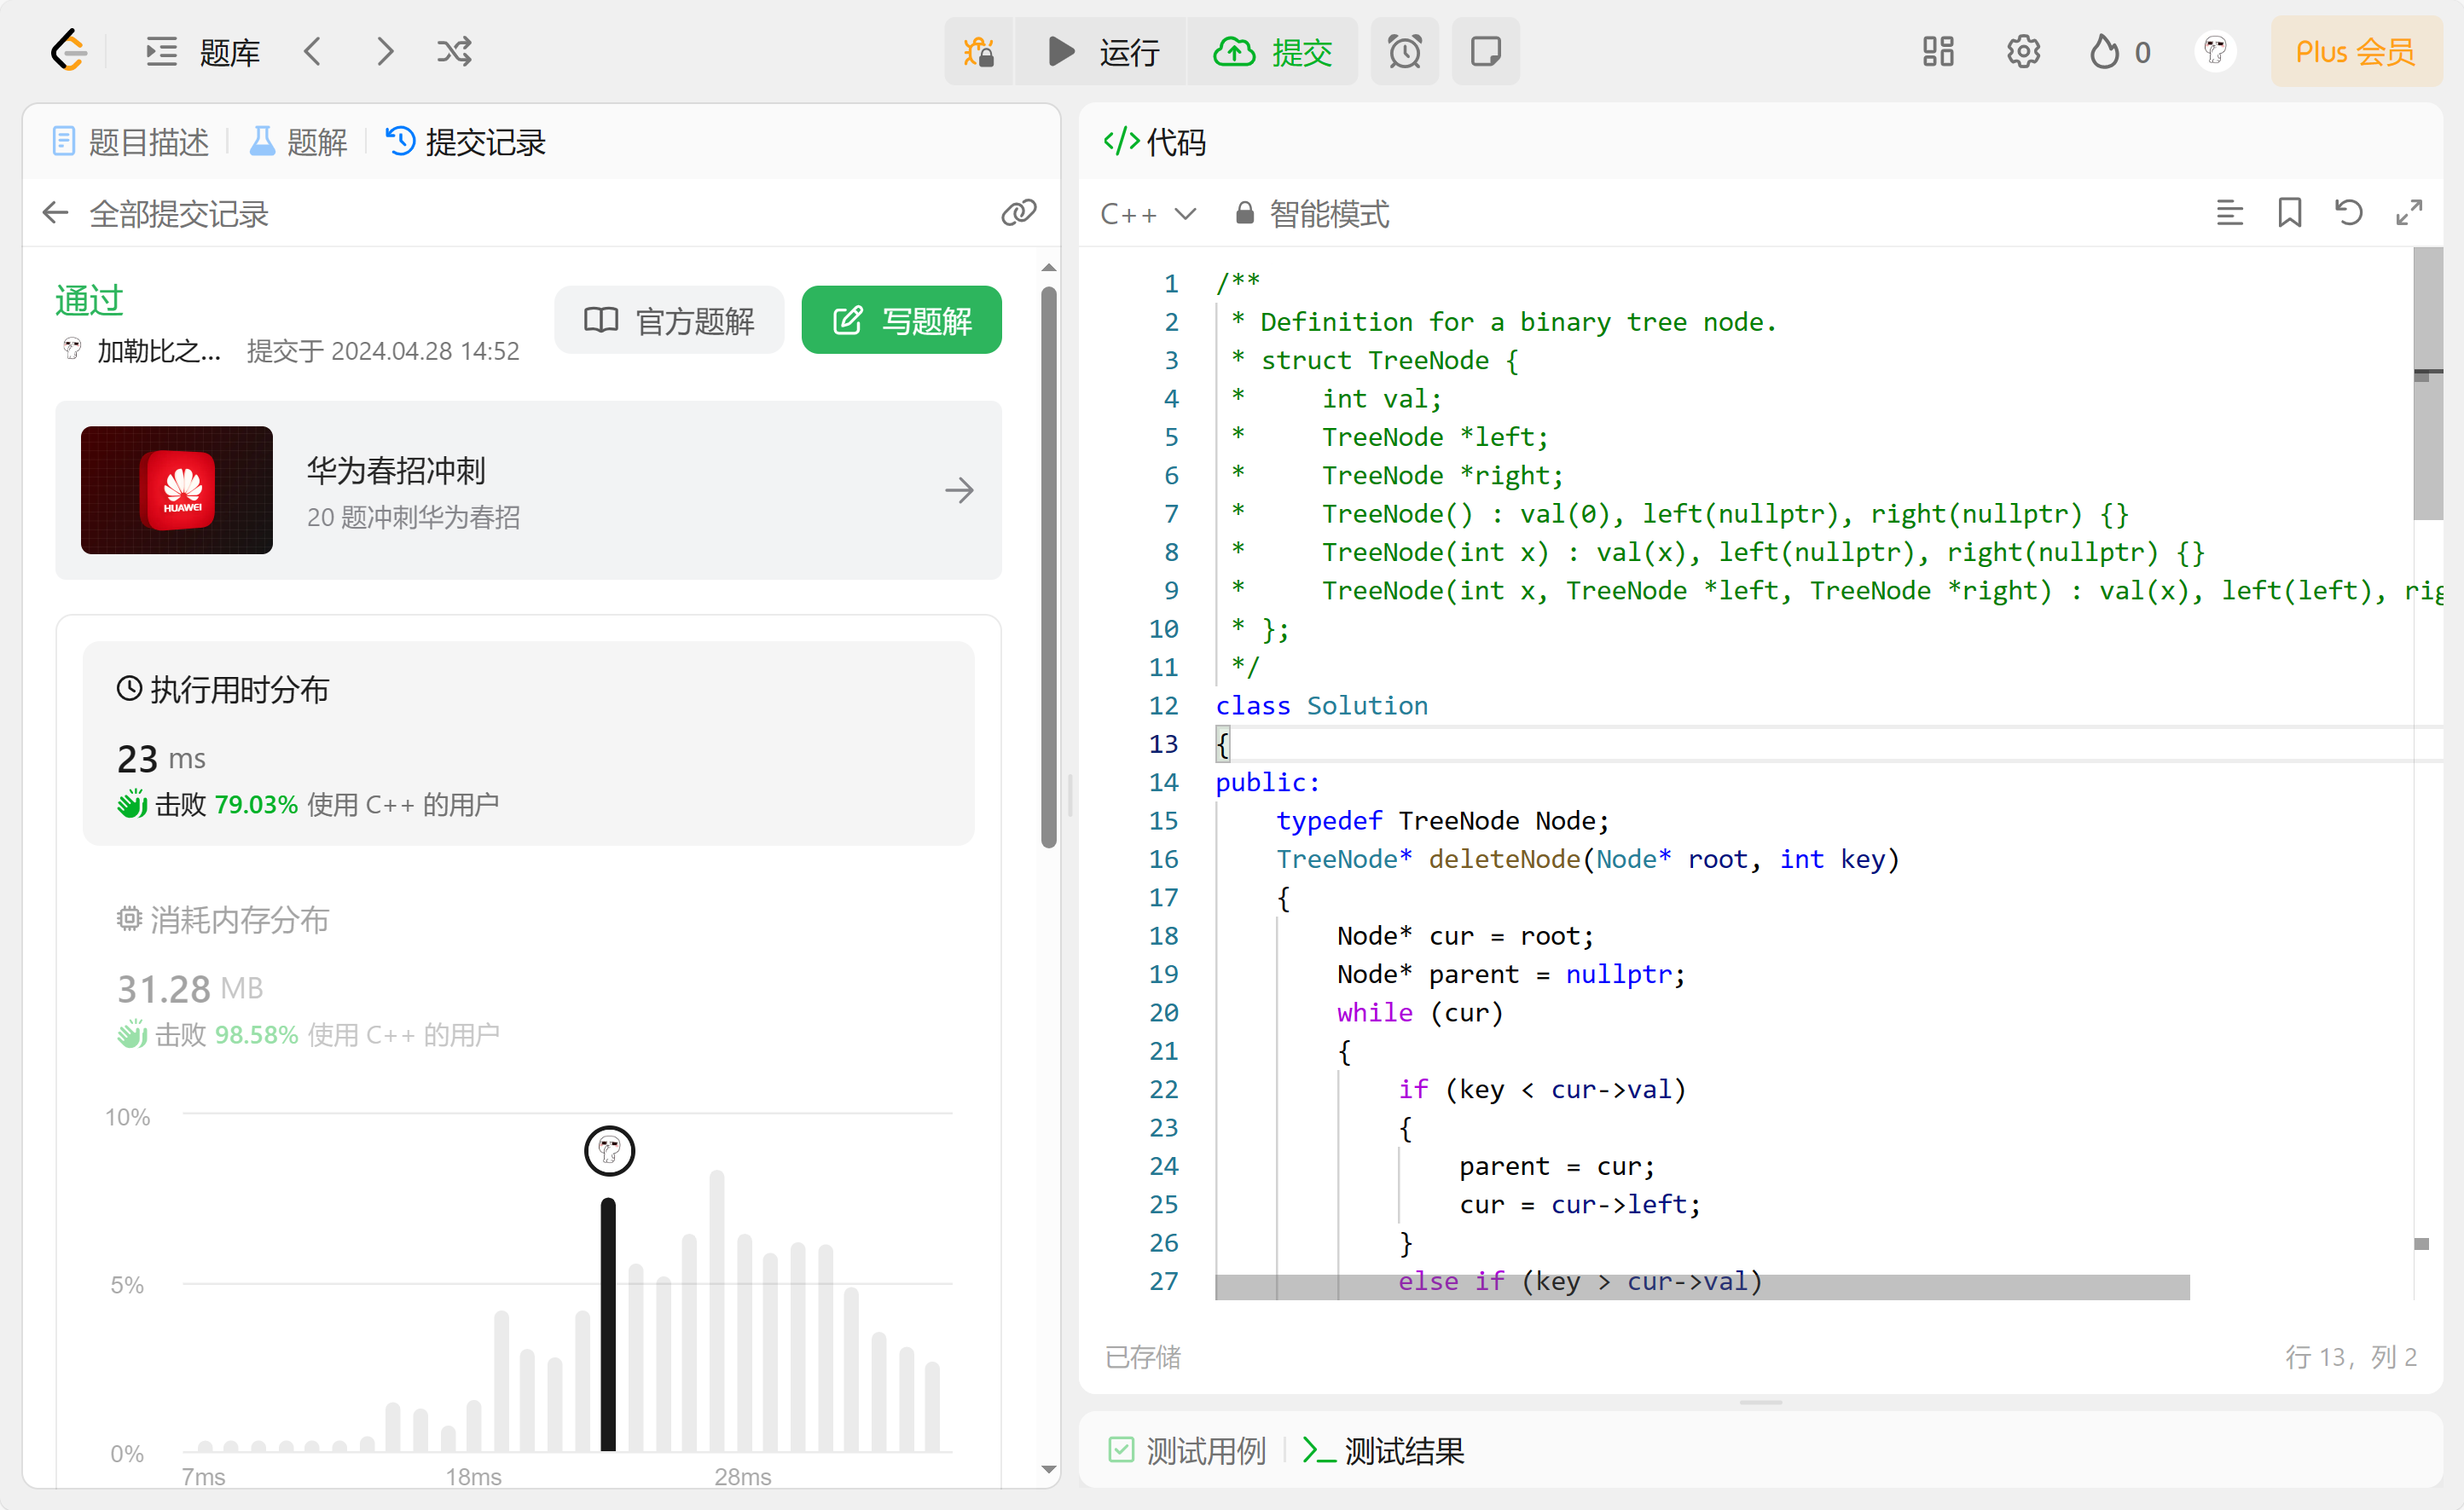Expand the 华为春招冲刺 card arrow
2464x1510 pixels.
[958, 490]
